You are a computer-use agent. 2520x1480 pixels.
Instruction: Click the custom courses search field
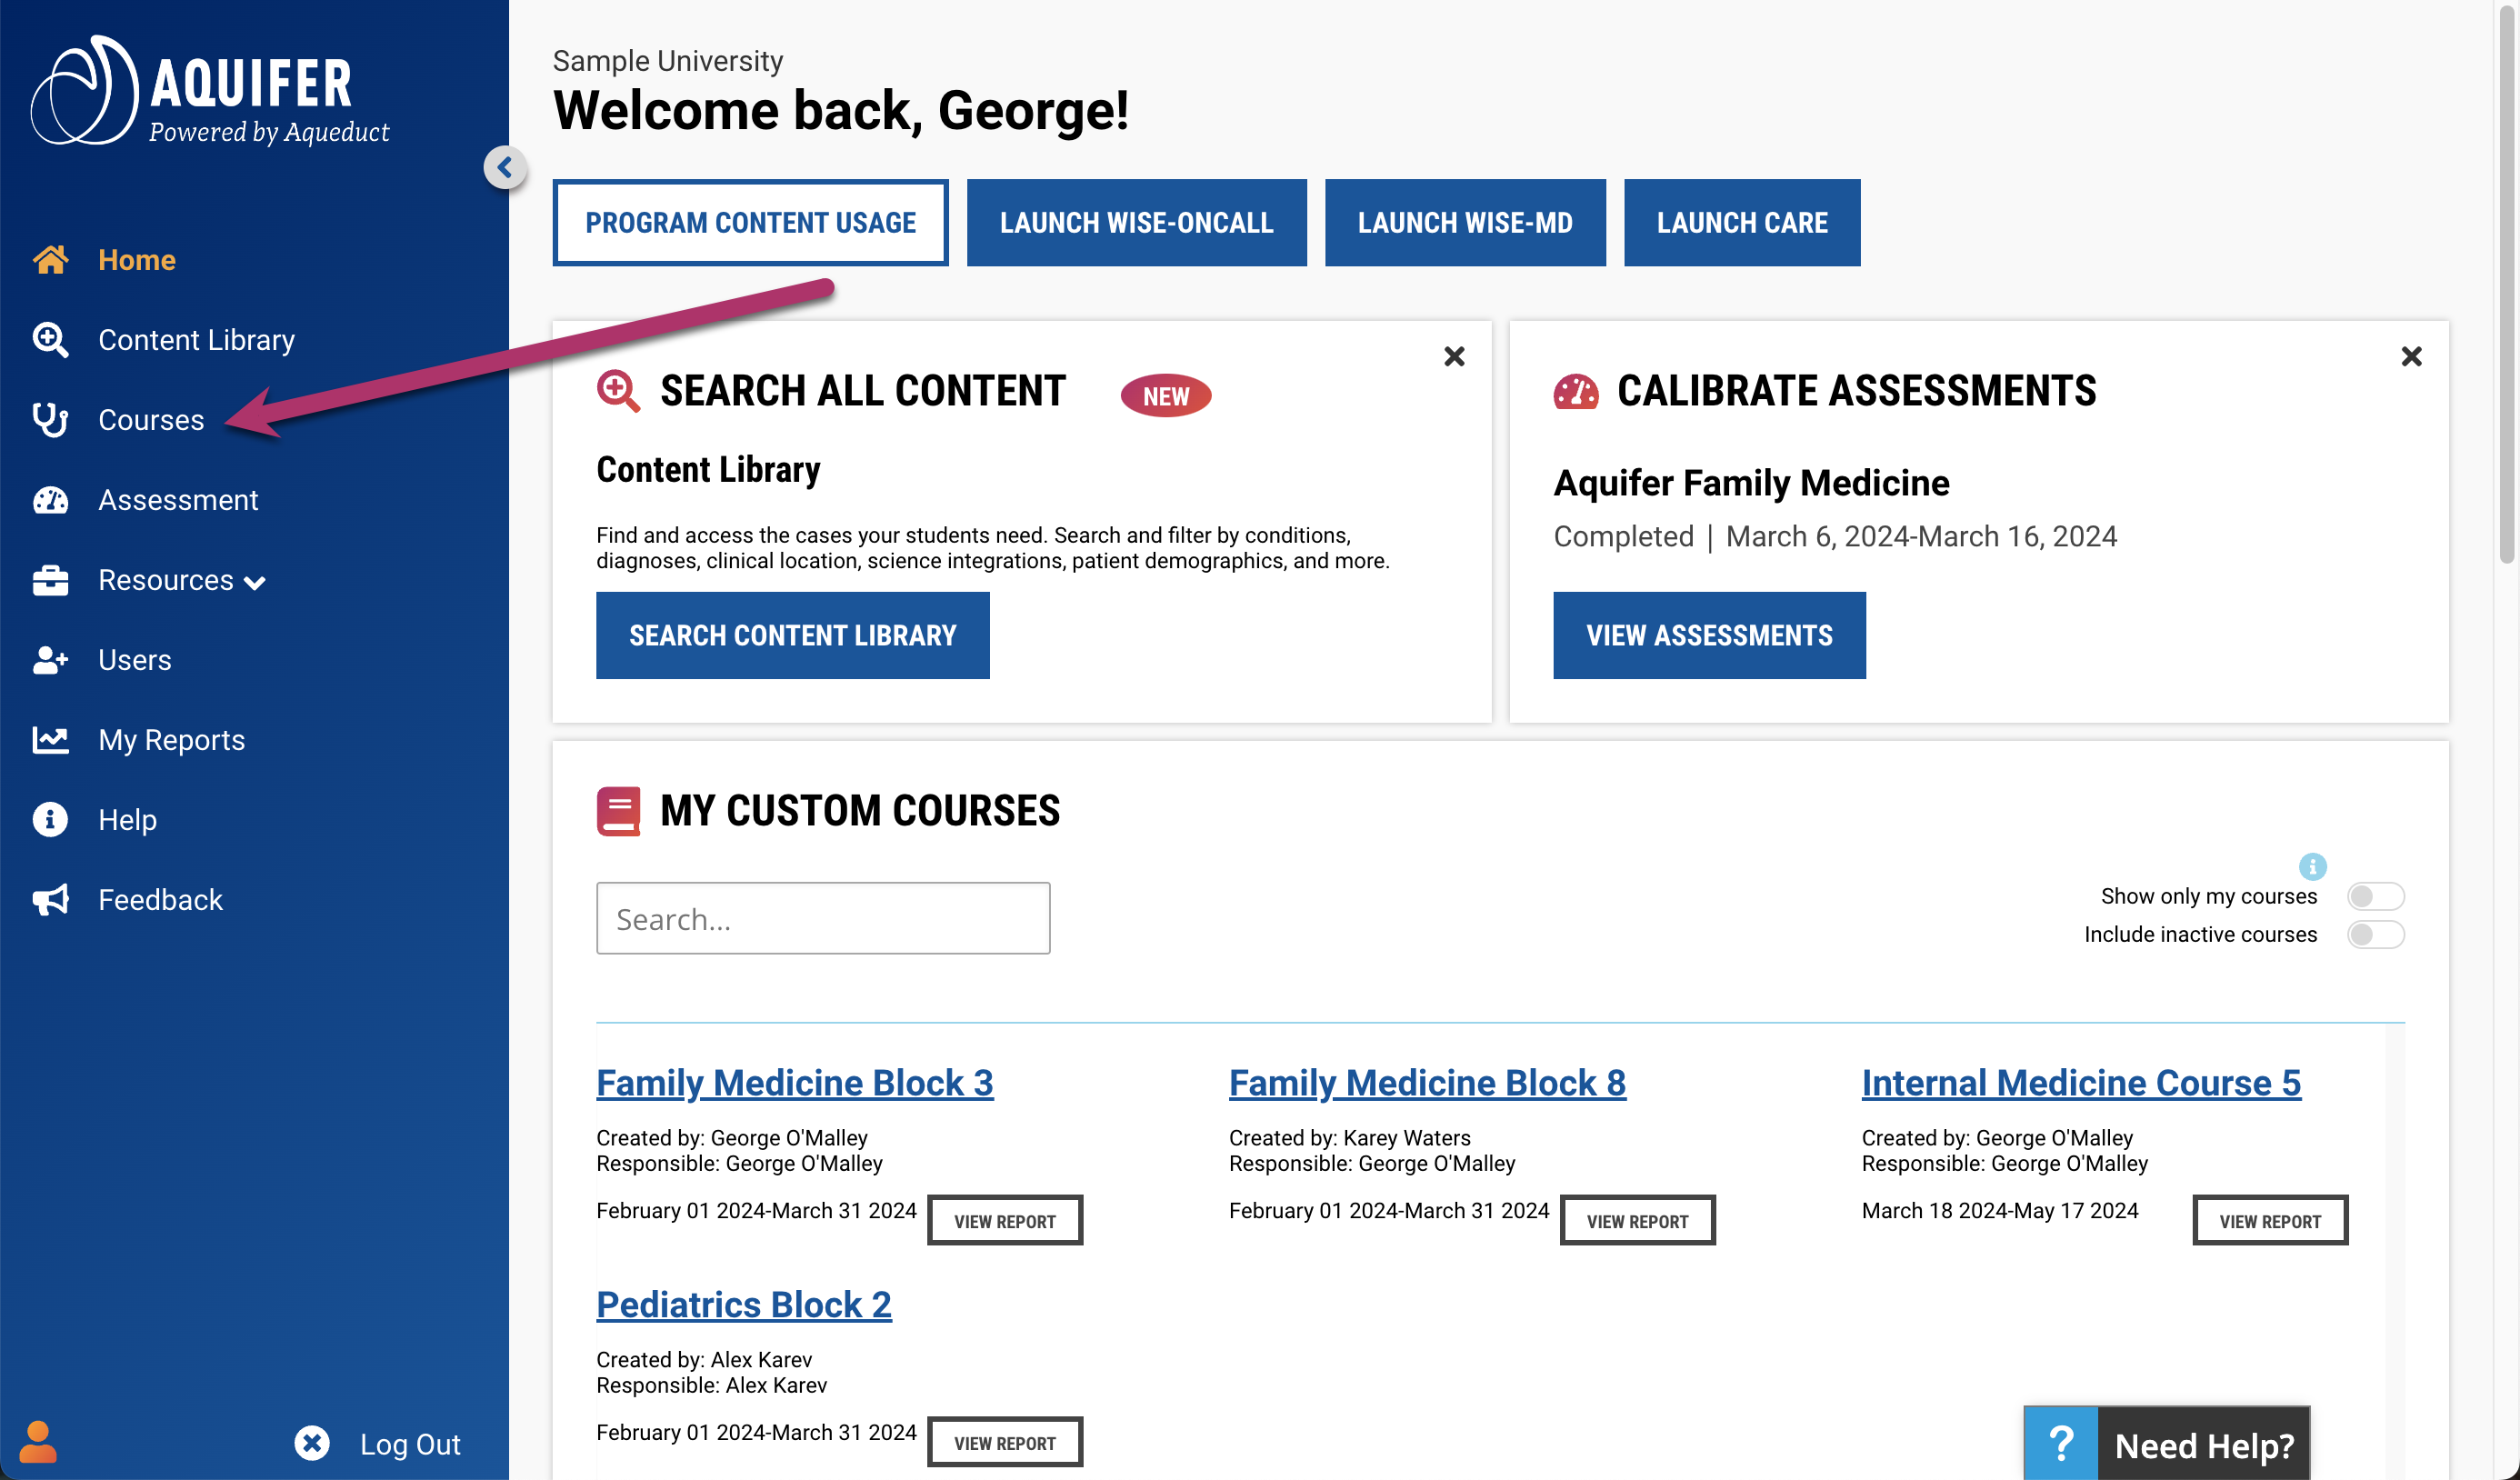pyautogui.click(x=822, y=918)
